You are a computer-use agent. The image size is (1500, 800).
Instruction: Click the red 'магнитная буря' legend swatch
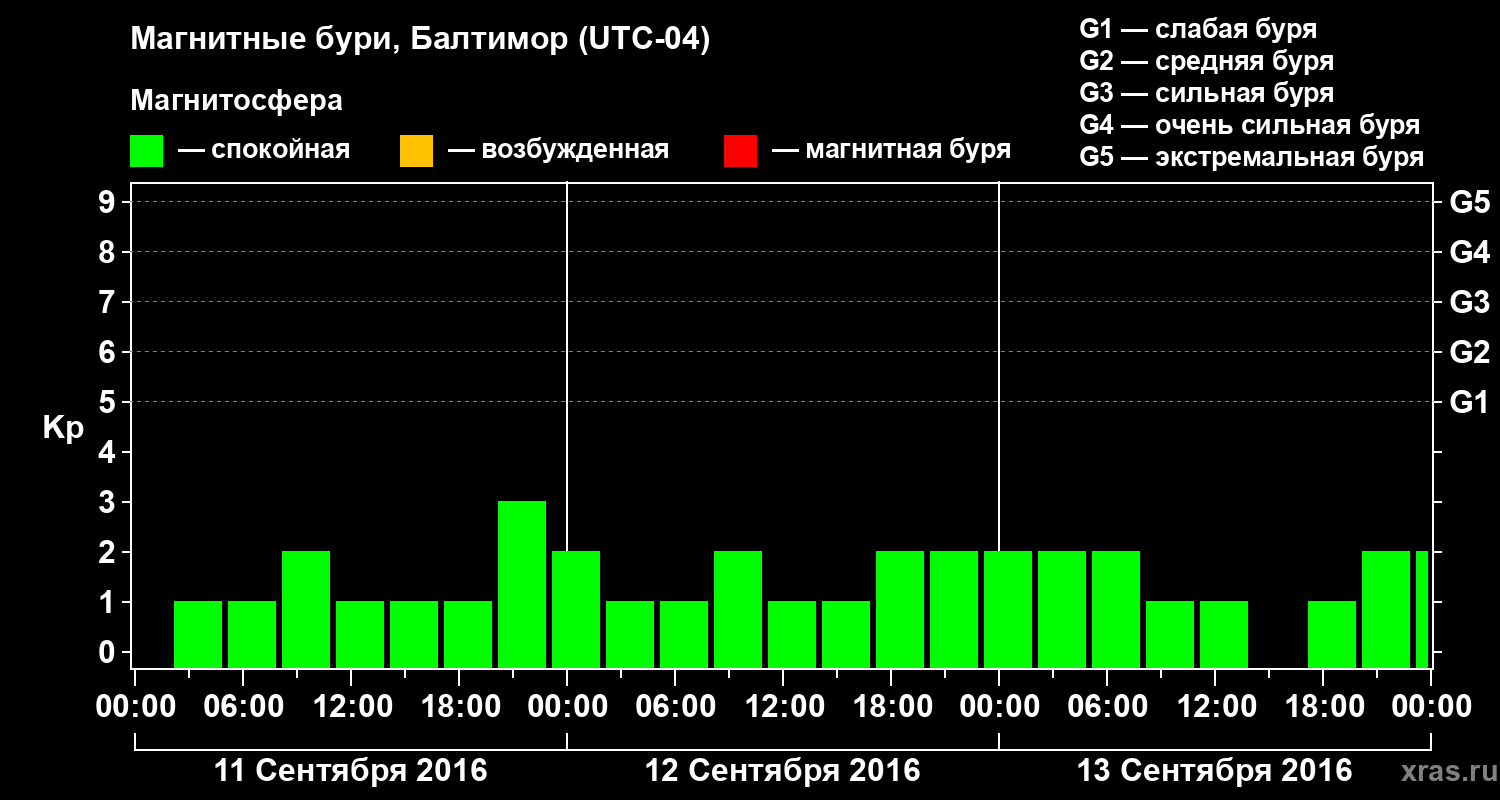tap(740, 151)
